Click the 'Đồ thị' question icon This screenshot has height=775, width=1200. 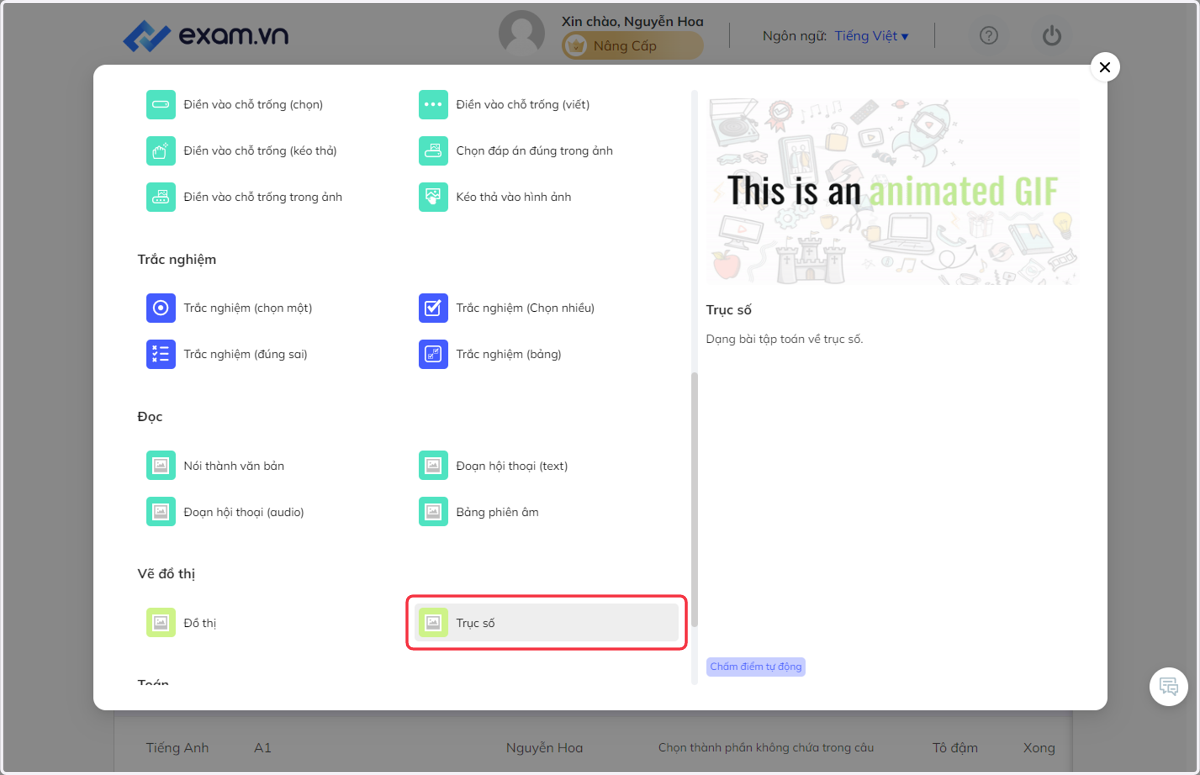pos(161,623)
